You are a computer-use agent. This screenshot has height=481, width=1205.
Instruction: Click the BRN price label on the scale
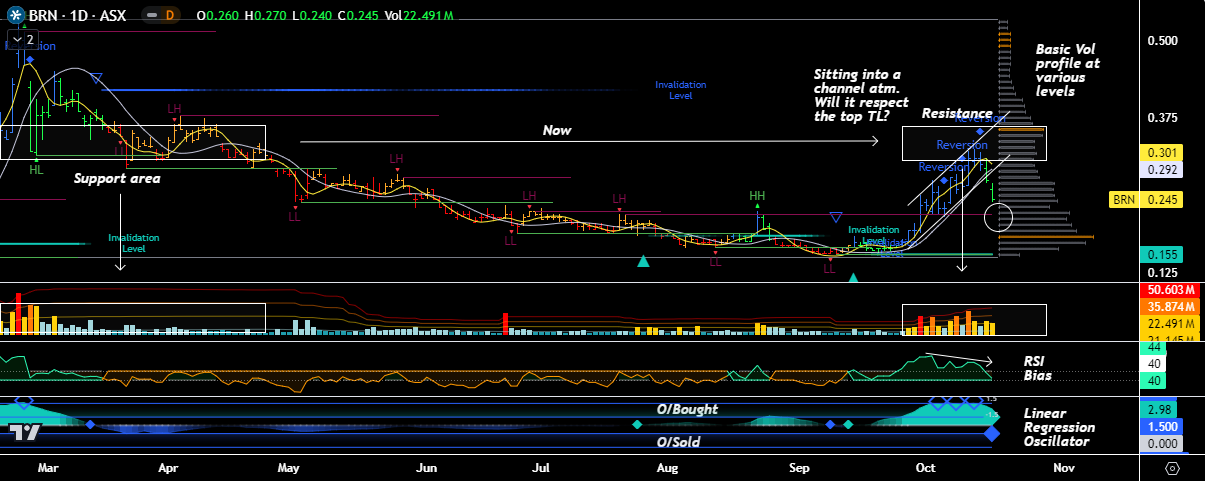click(x=1126, y=200)
